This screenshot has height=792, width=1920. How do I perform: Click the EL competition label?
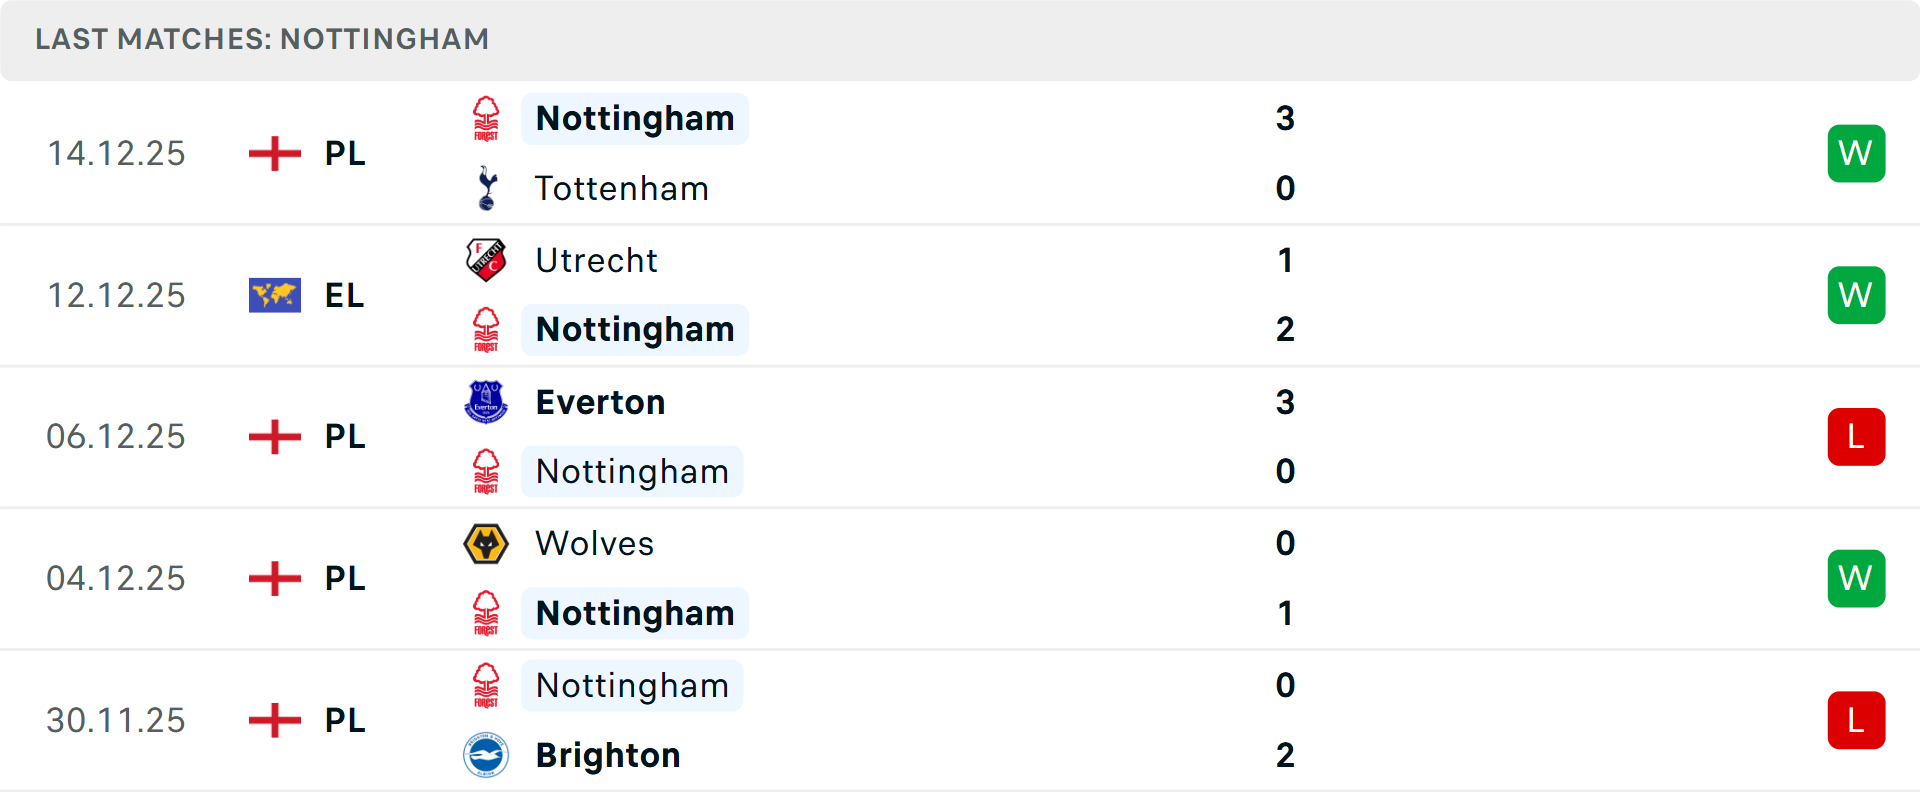pyautogui.click(x=344, y=295)
